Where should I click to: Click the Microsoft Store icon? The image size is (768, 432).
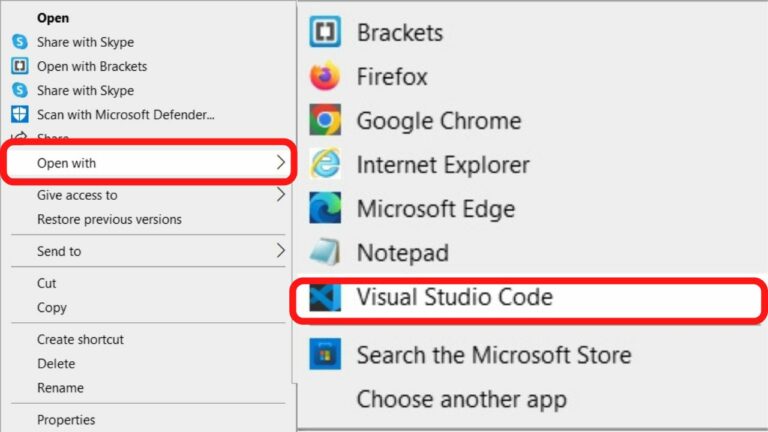325,354
